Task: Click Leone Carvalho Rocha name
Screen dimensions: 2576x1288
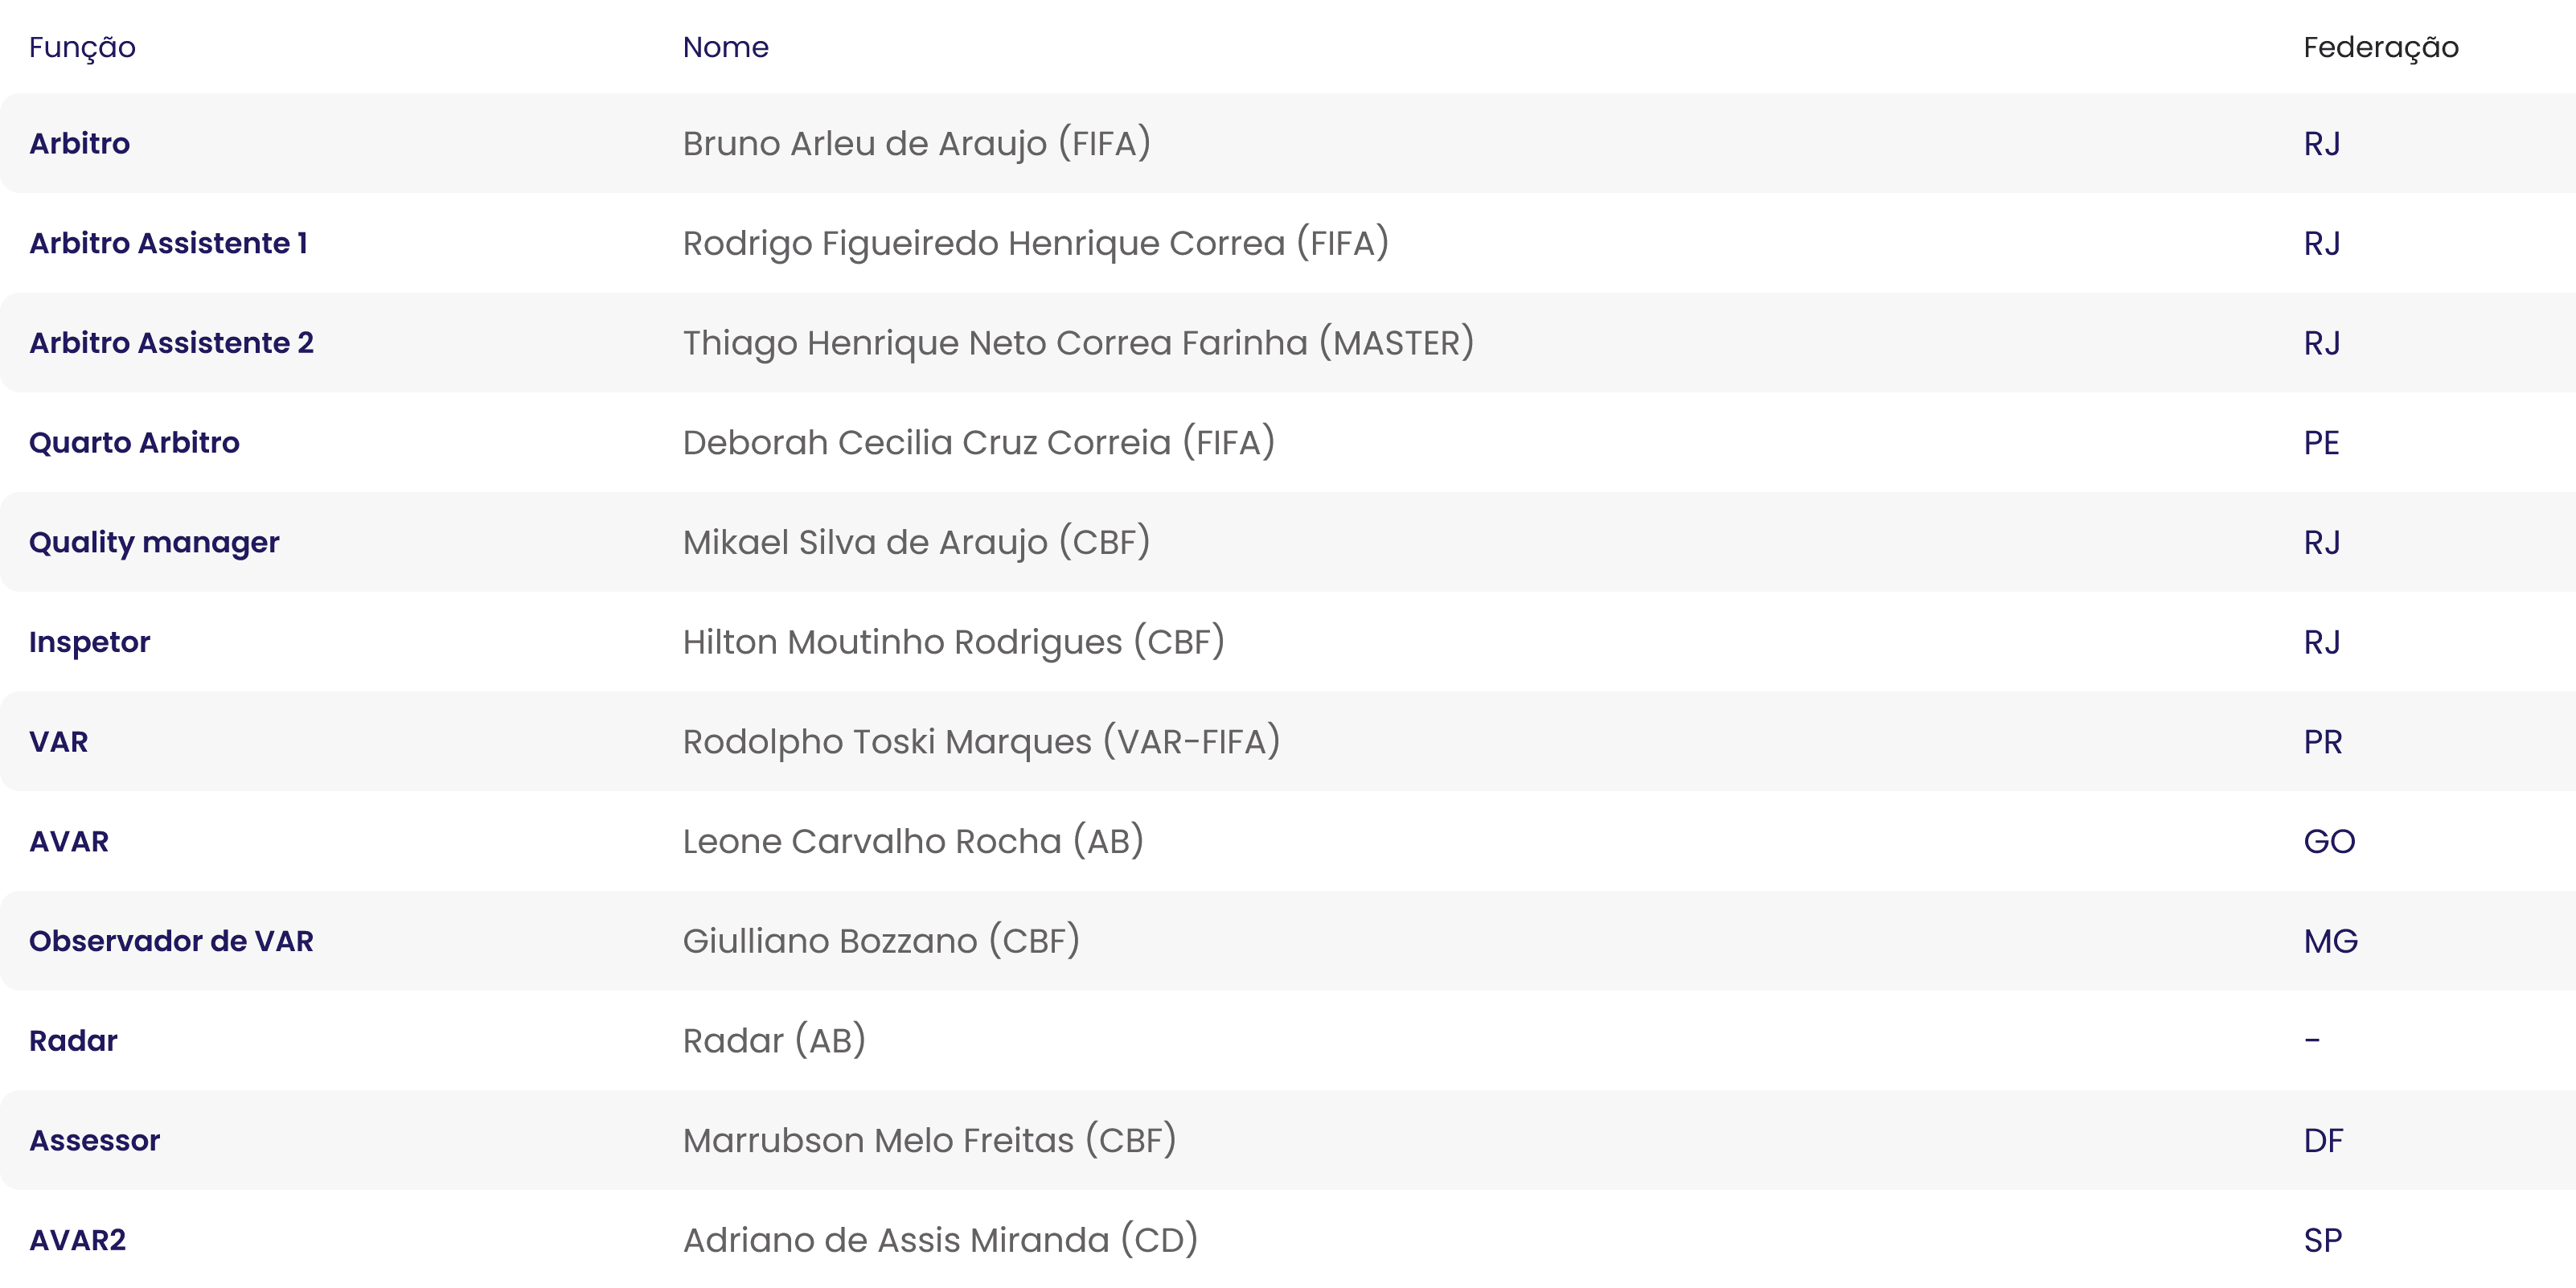Action: coord(913,841)
